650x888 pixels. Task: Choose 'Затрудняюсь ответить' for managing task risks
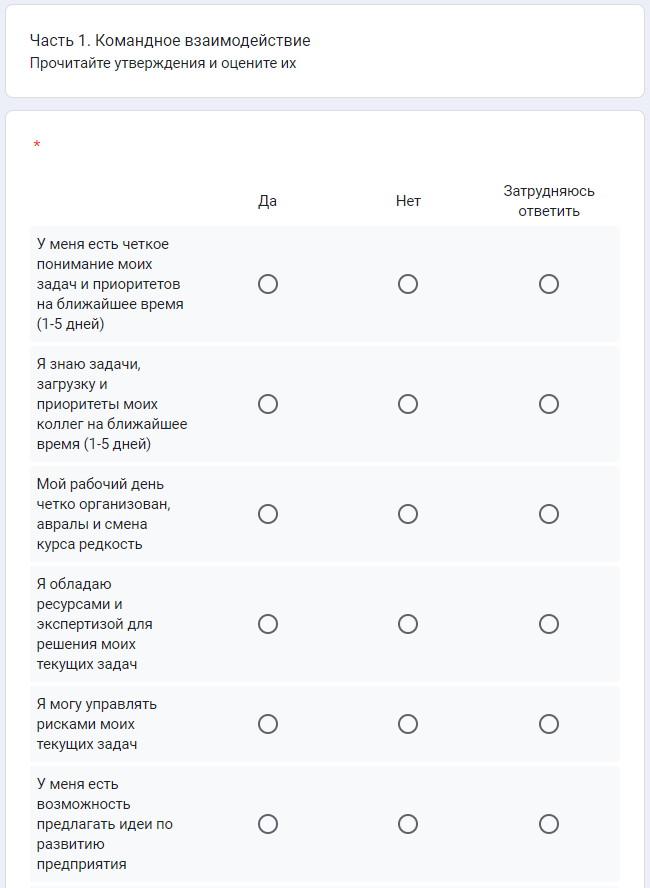pos(548,724)
